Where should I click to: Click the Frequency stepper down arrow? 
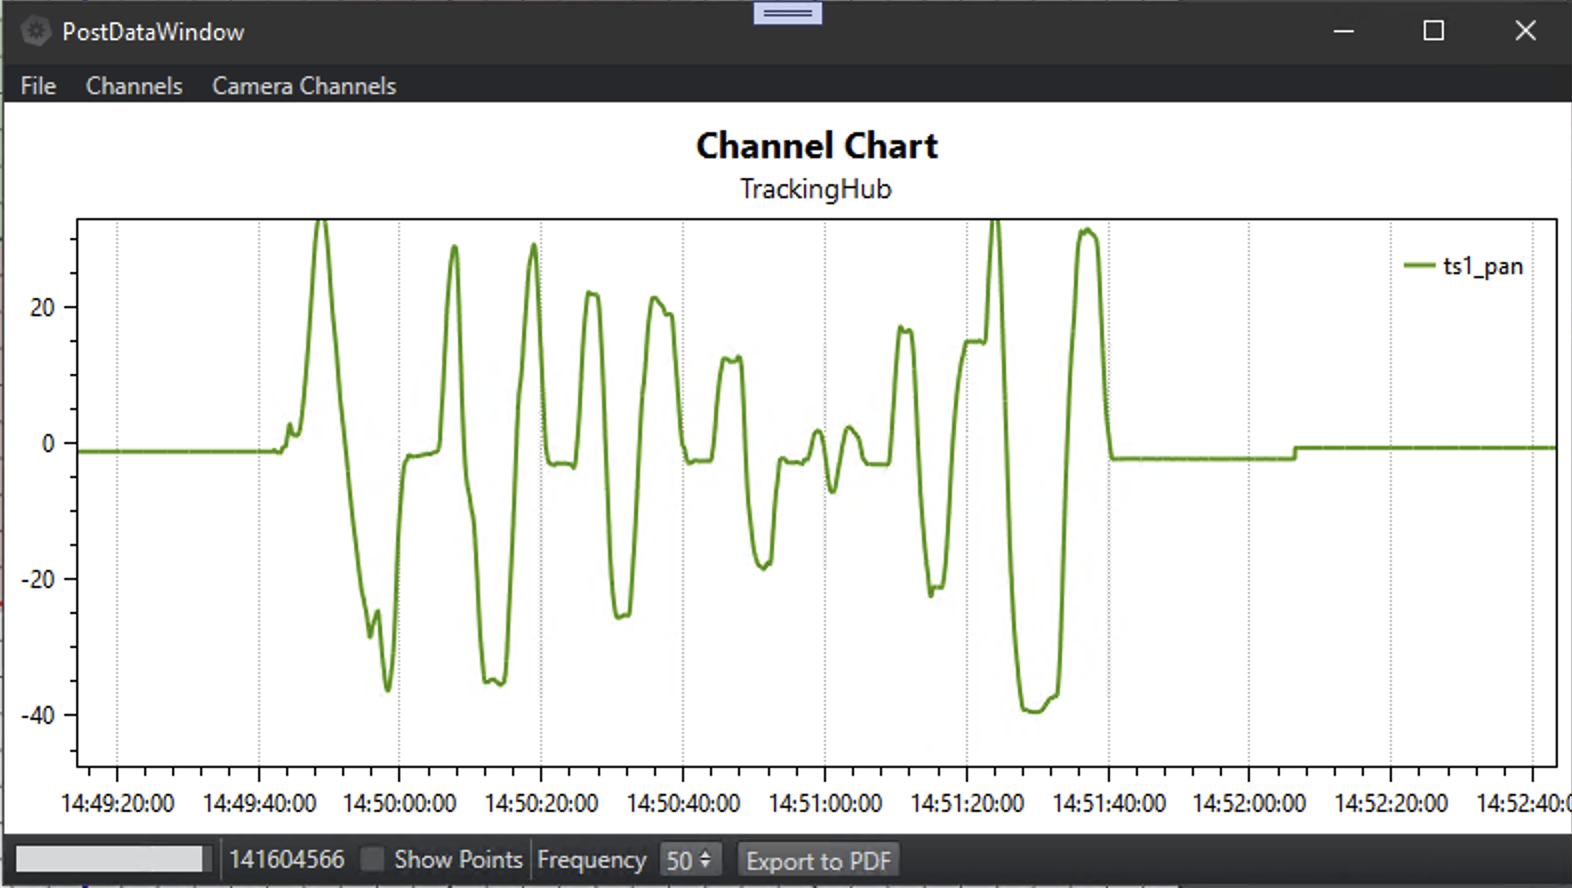tap(705, 865)
